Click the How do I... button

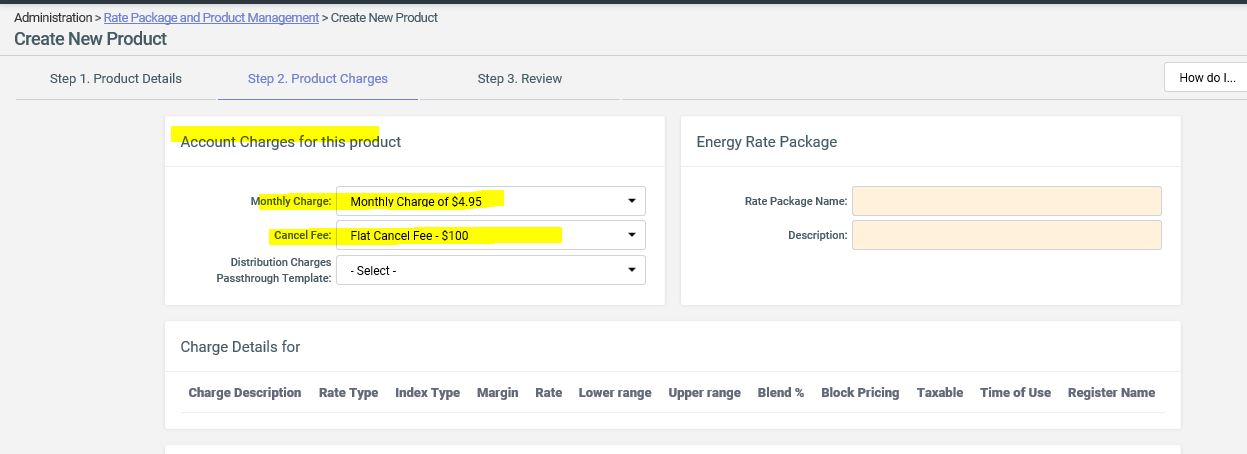click(x=1205, y=78)
